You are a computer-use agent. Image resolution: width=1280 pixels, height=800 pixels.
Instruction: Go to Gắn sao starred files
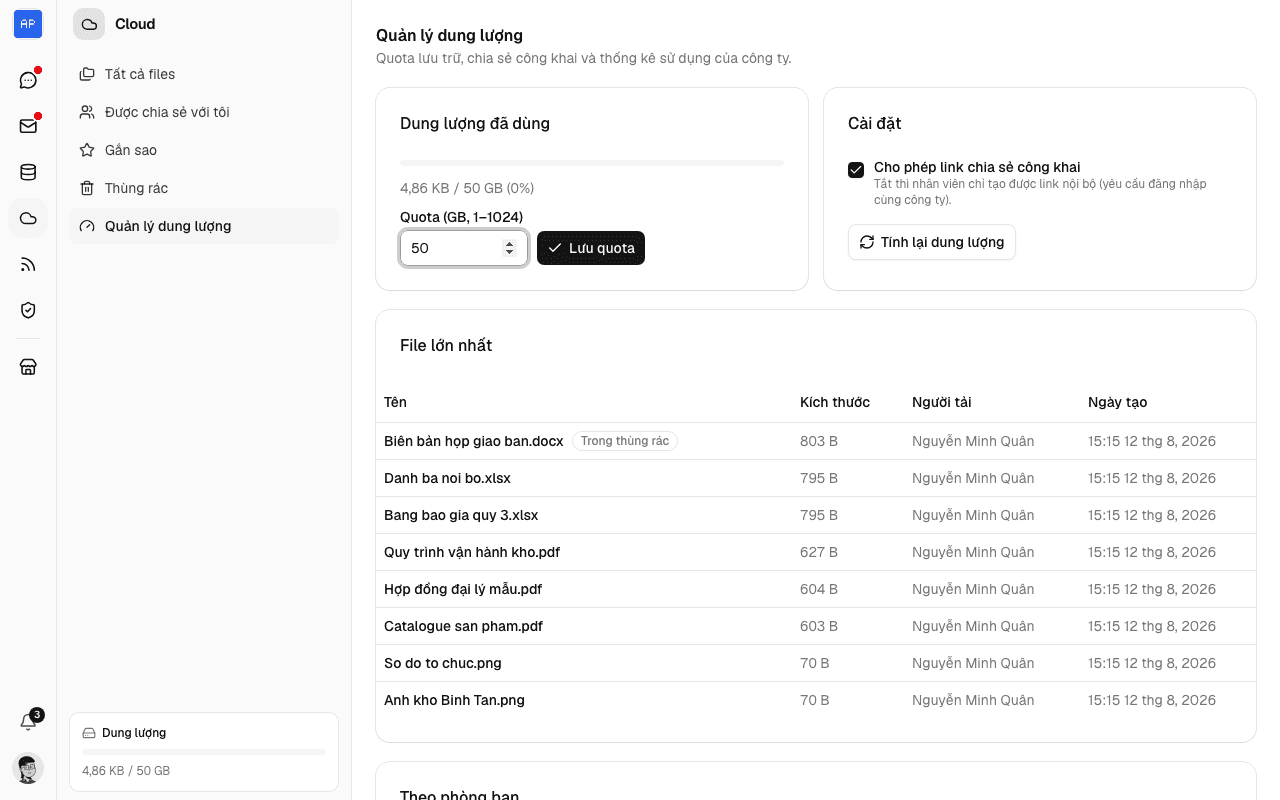pos(204,150)
